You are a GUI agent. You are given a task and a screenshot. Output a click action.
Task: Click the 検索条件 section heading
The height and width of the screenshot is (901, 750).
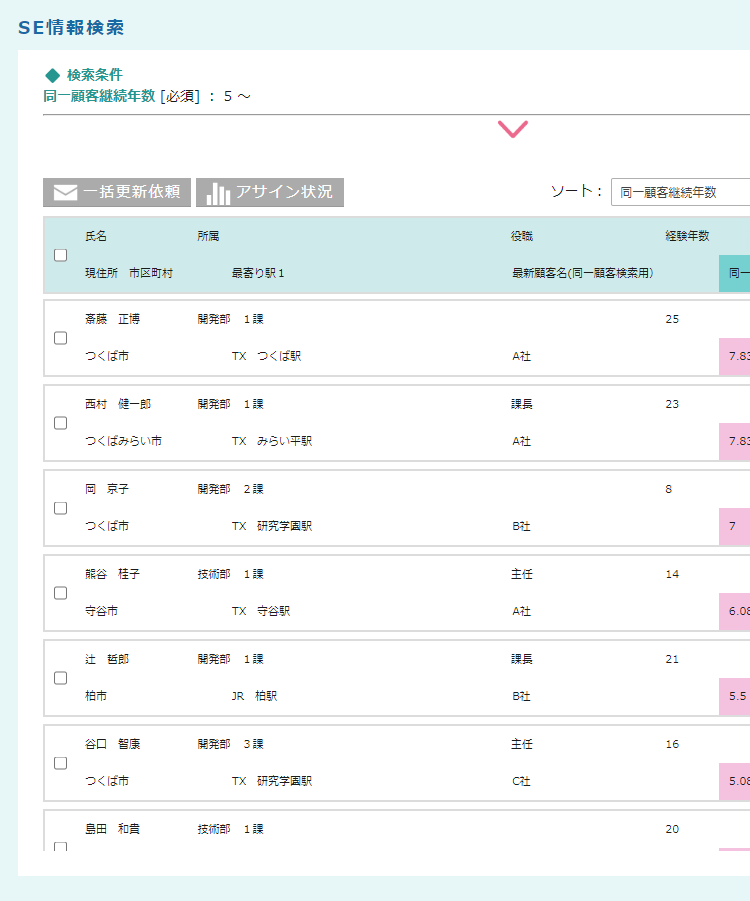pos(95,75)
